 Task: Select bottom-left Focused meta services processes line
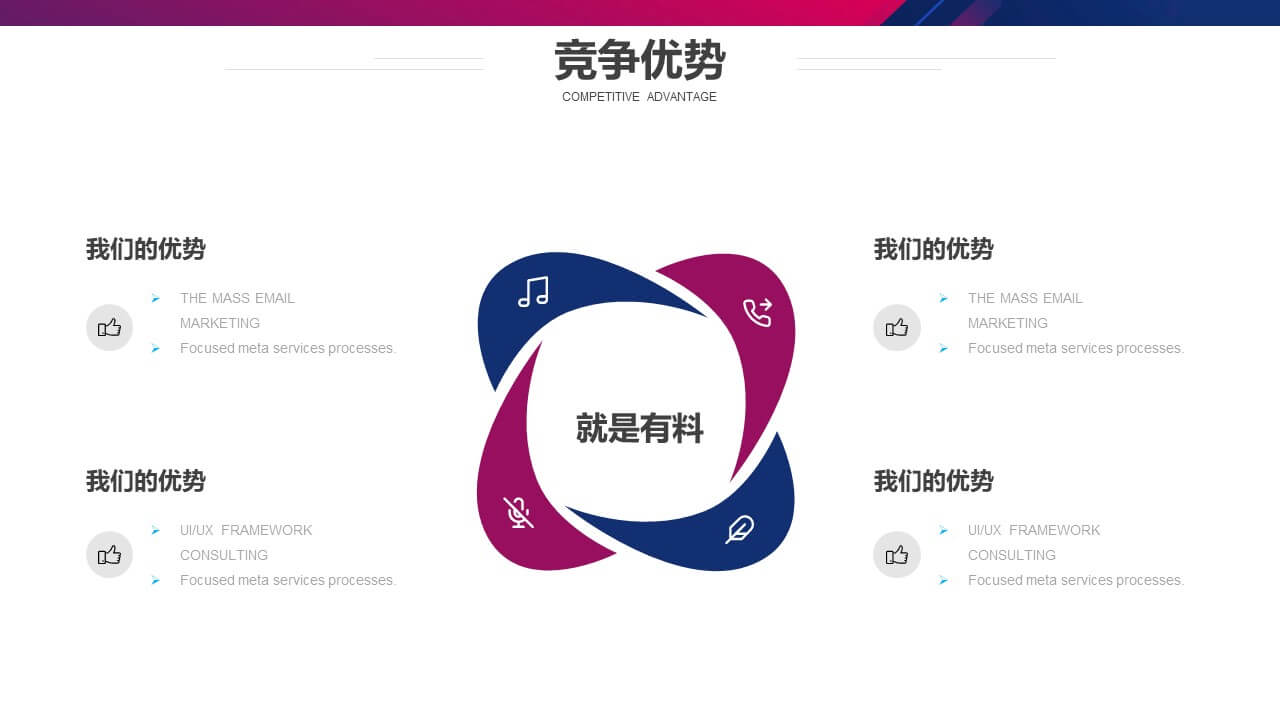(x=288, y=580)
